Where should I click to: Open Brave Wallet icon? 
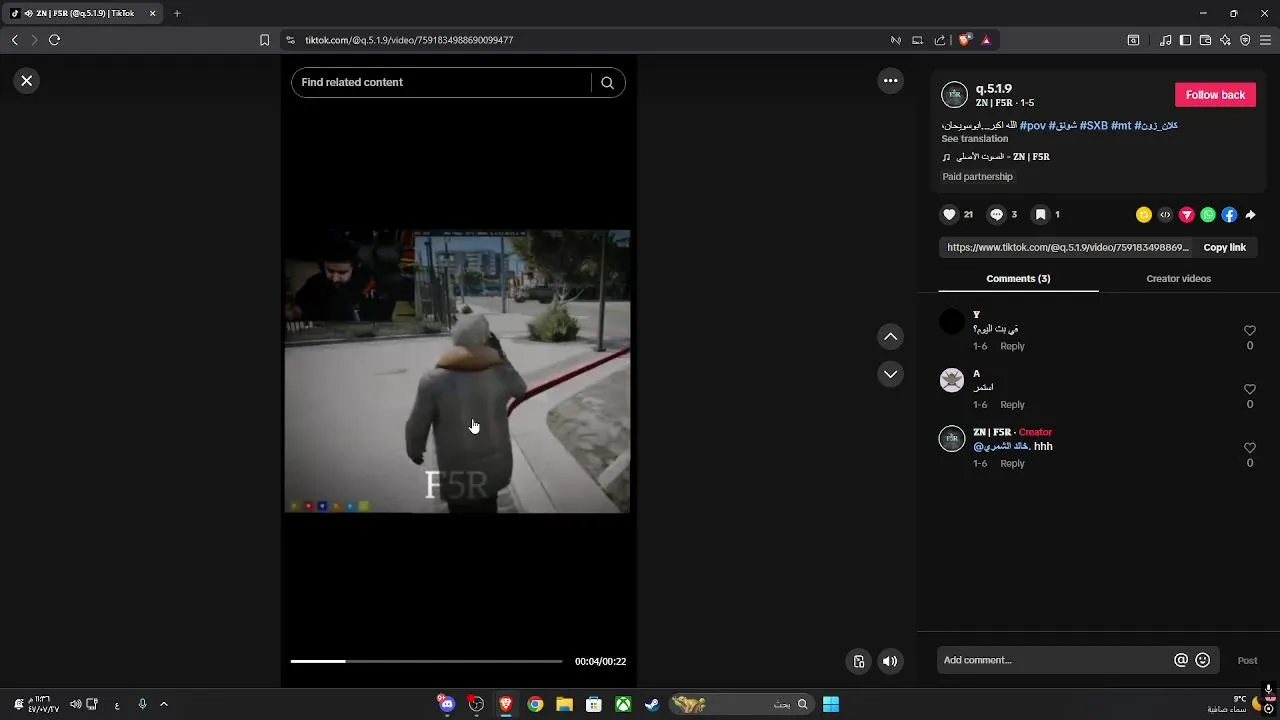coord(1205,40)
